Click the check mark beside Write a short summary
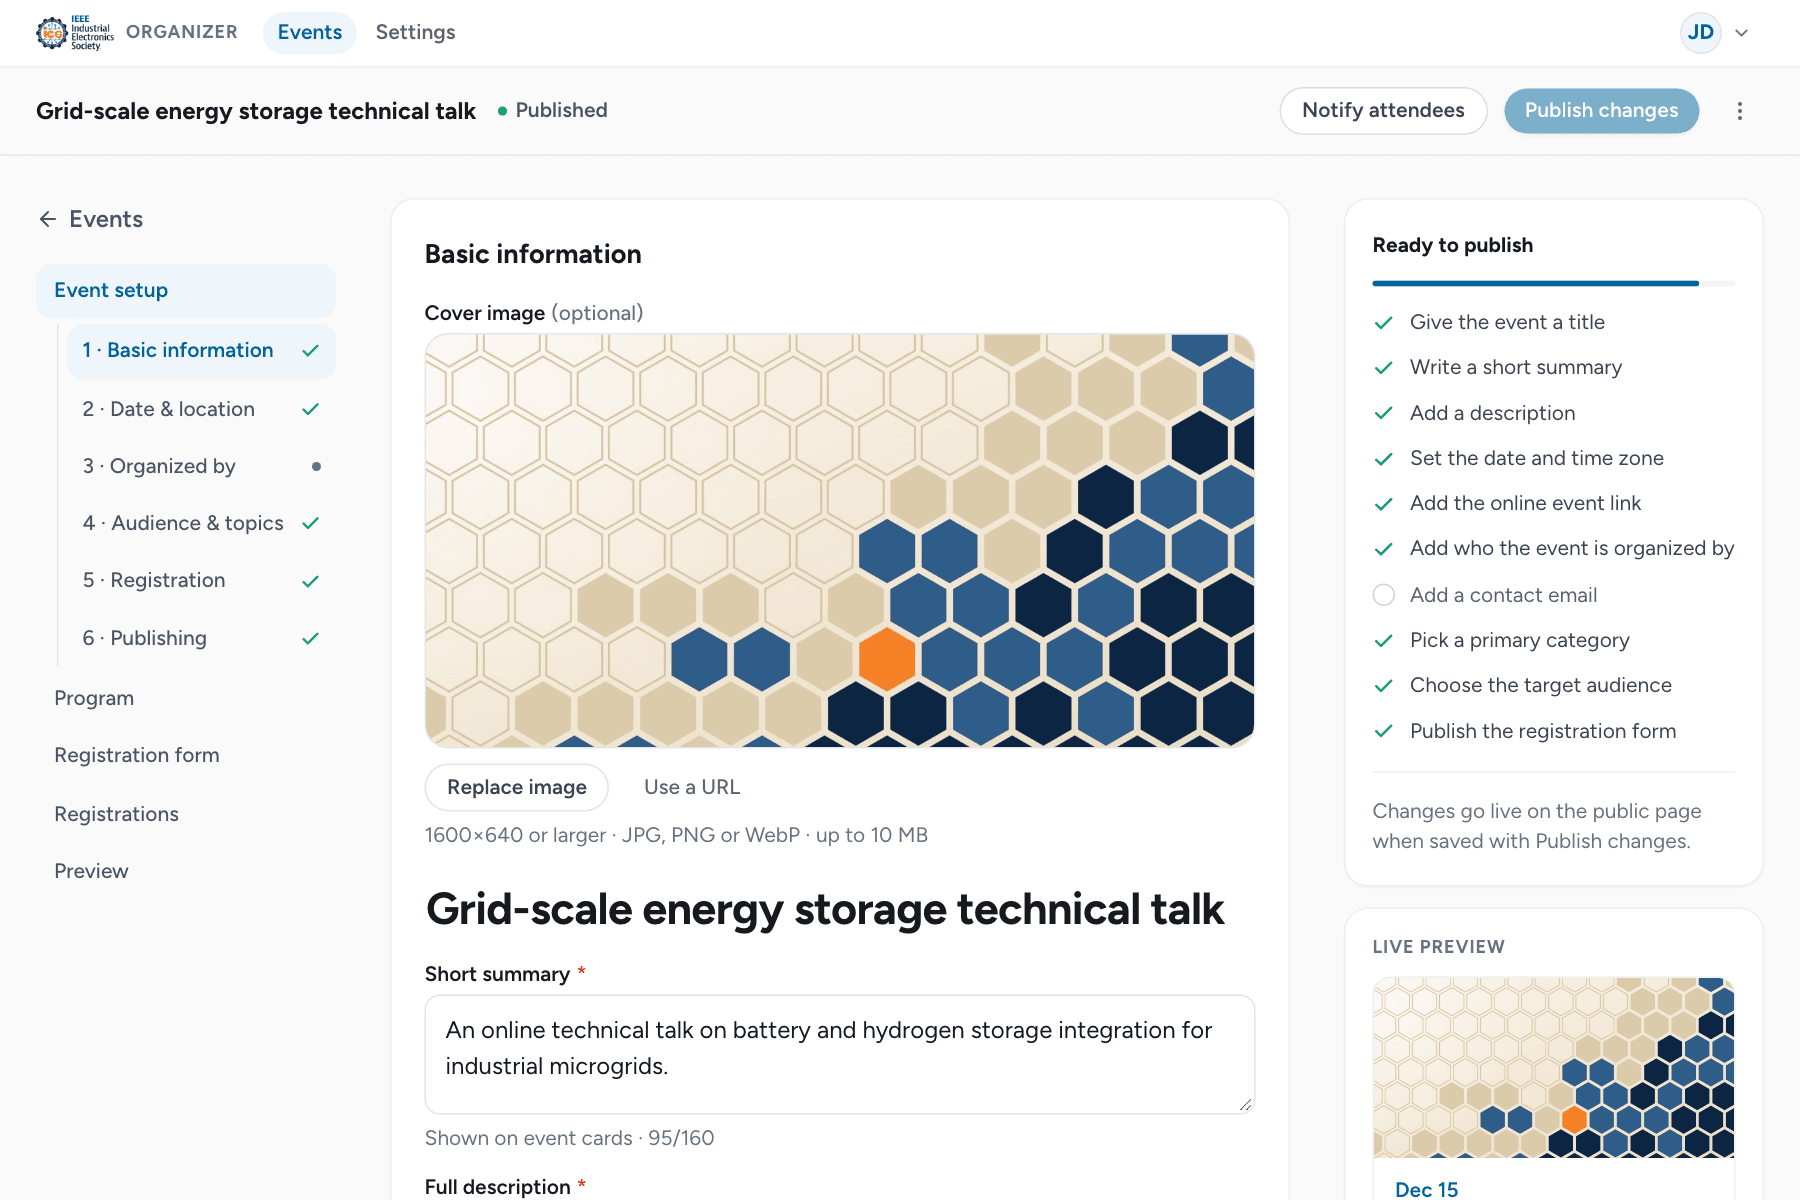The width and height of the screenshot is (1800, 1200). coord(1384,368)
